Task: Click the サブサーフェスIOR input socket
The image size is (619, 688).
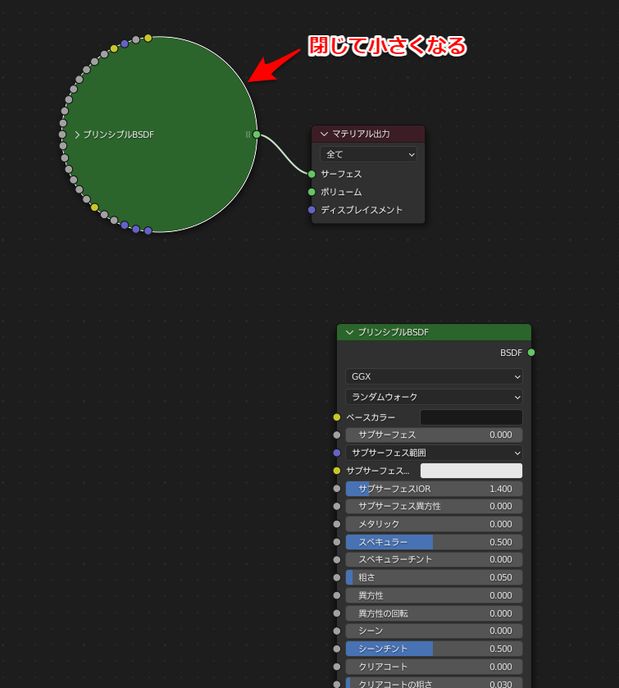Action: click(x=336, y=488)
